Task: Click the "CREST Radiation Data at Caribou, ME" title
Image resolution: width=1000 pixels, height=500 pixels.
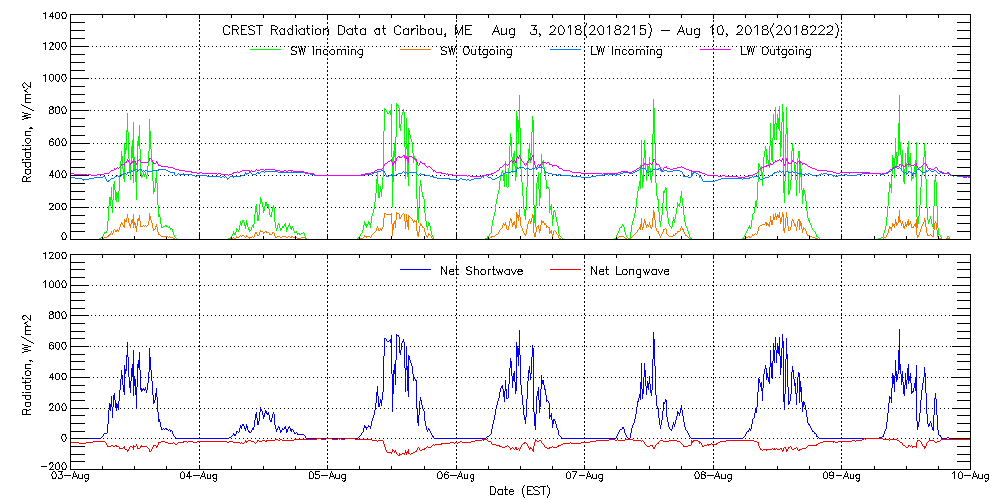Action: (337, 31)
